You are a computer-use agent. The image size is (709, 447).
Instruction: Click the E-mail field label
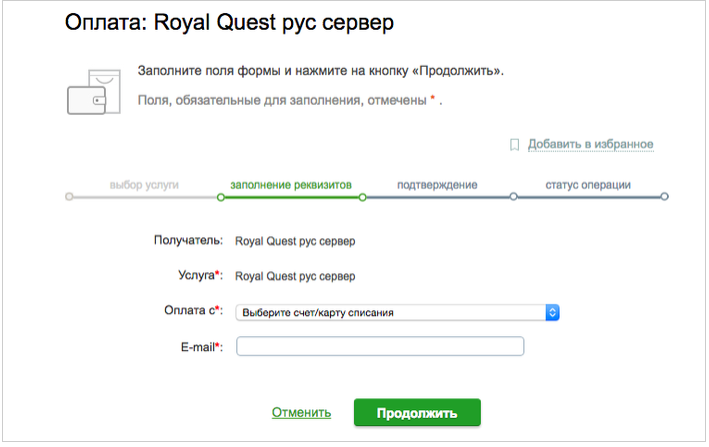pos(202,347)
